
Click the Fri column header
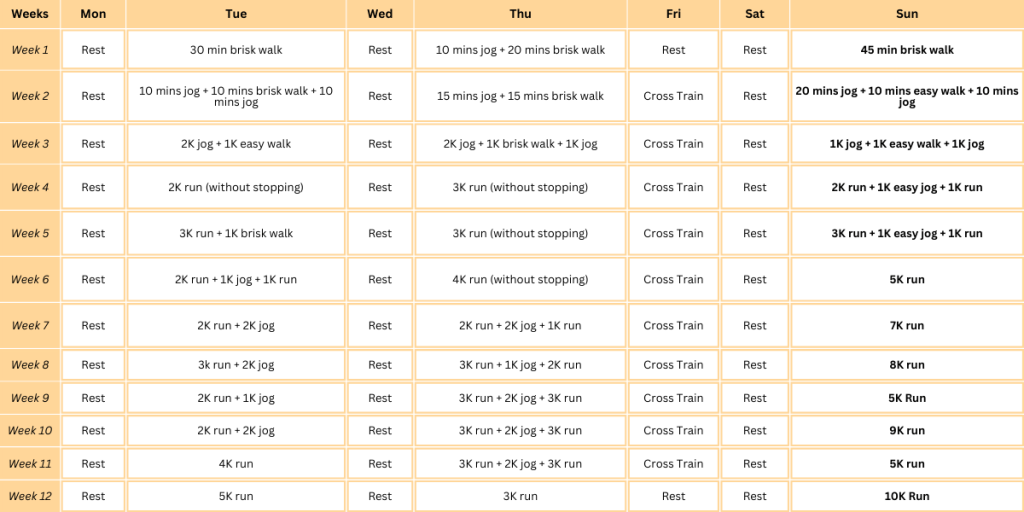673,14
